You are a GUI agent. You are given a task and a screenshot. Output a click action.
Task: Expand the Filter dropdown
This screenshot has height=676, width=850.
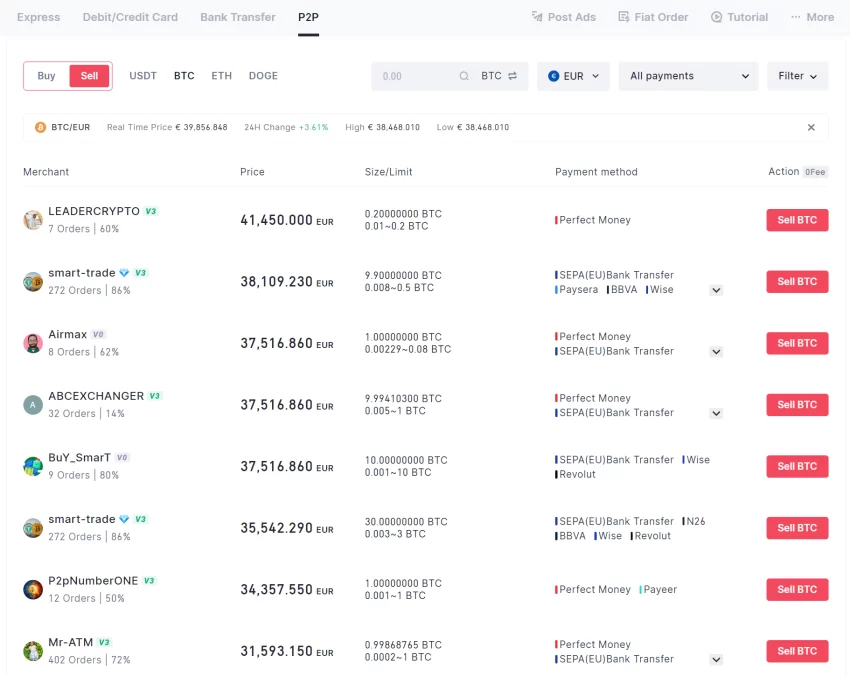[797, 76]
